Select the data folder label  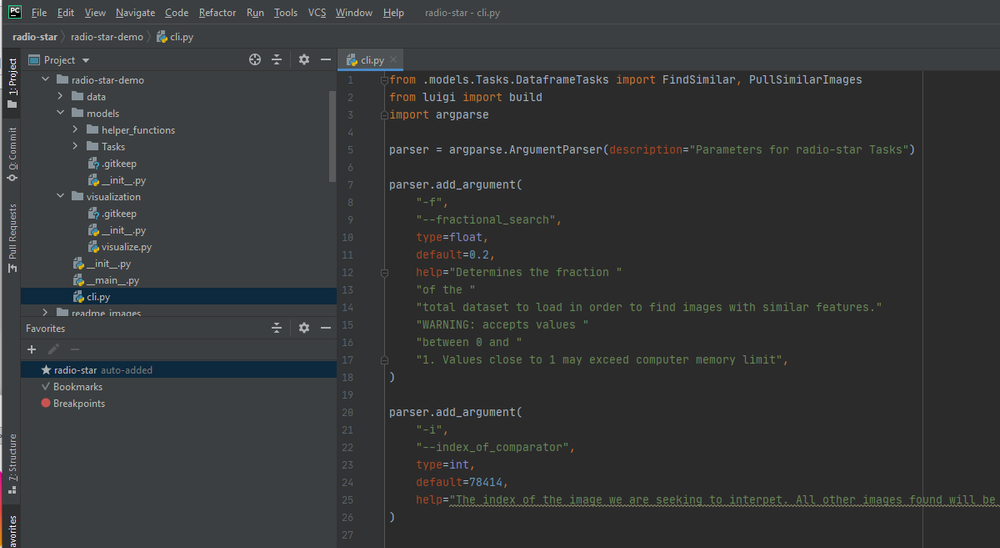(x=96, y=96)
